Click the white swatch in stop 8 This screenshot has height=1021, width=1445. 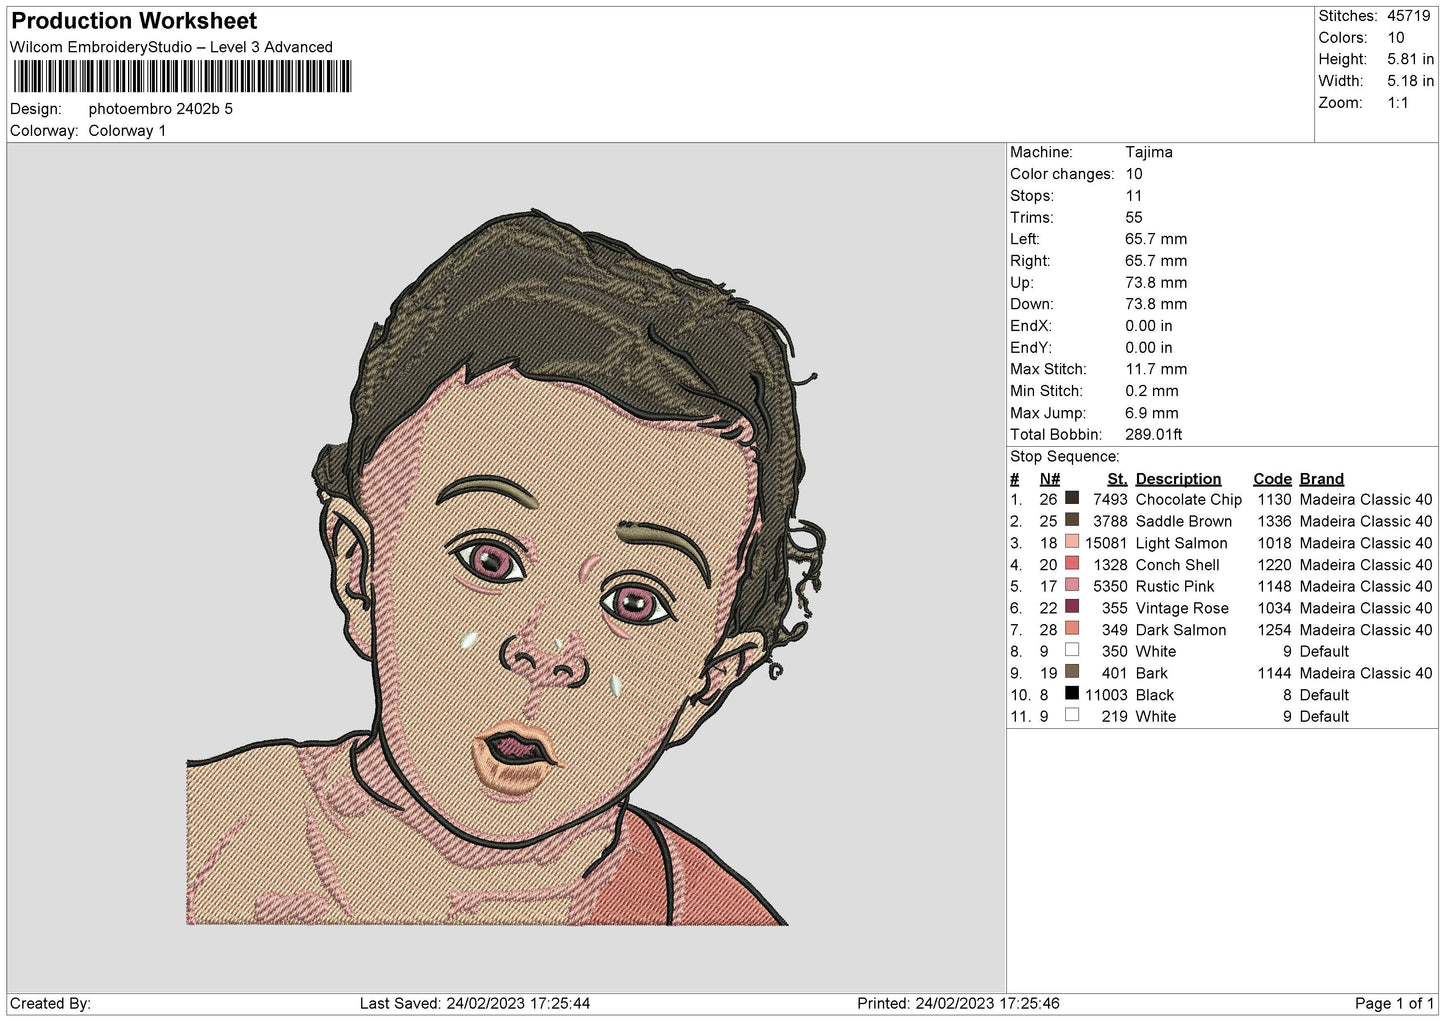coord(1072,650)
